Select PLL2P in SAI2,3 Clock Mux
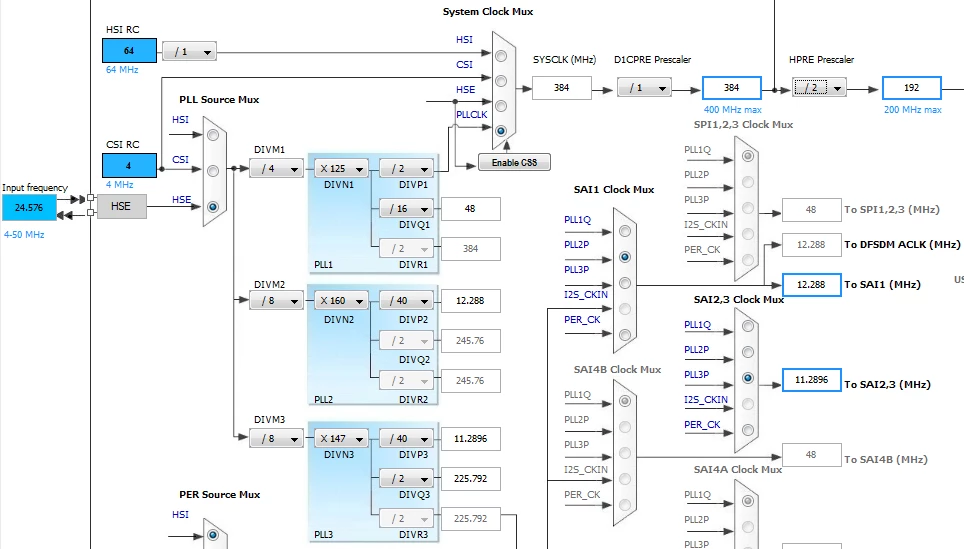 coord(748,352)
